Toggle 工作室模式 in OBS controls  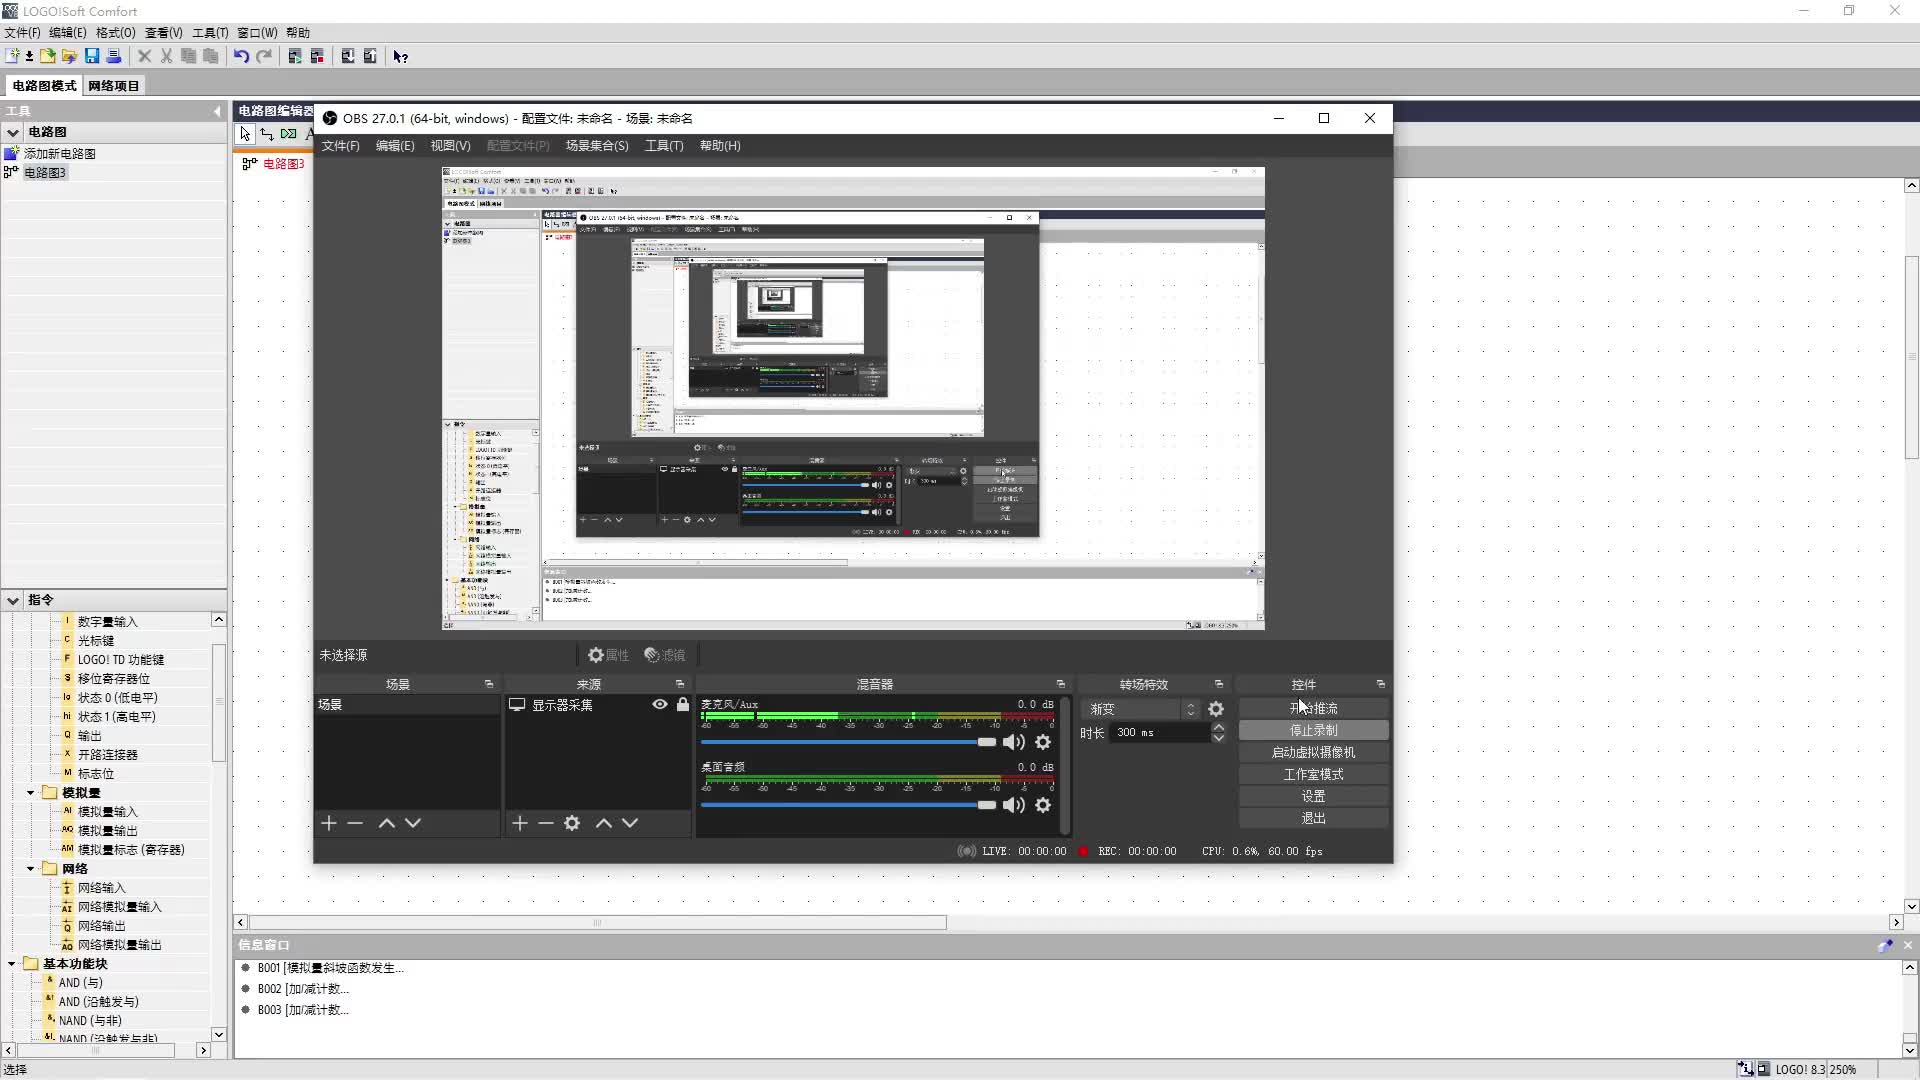pos(1313,775)
